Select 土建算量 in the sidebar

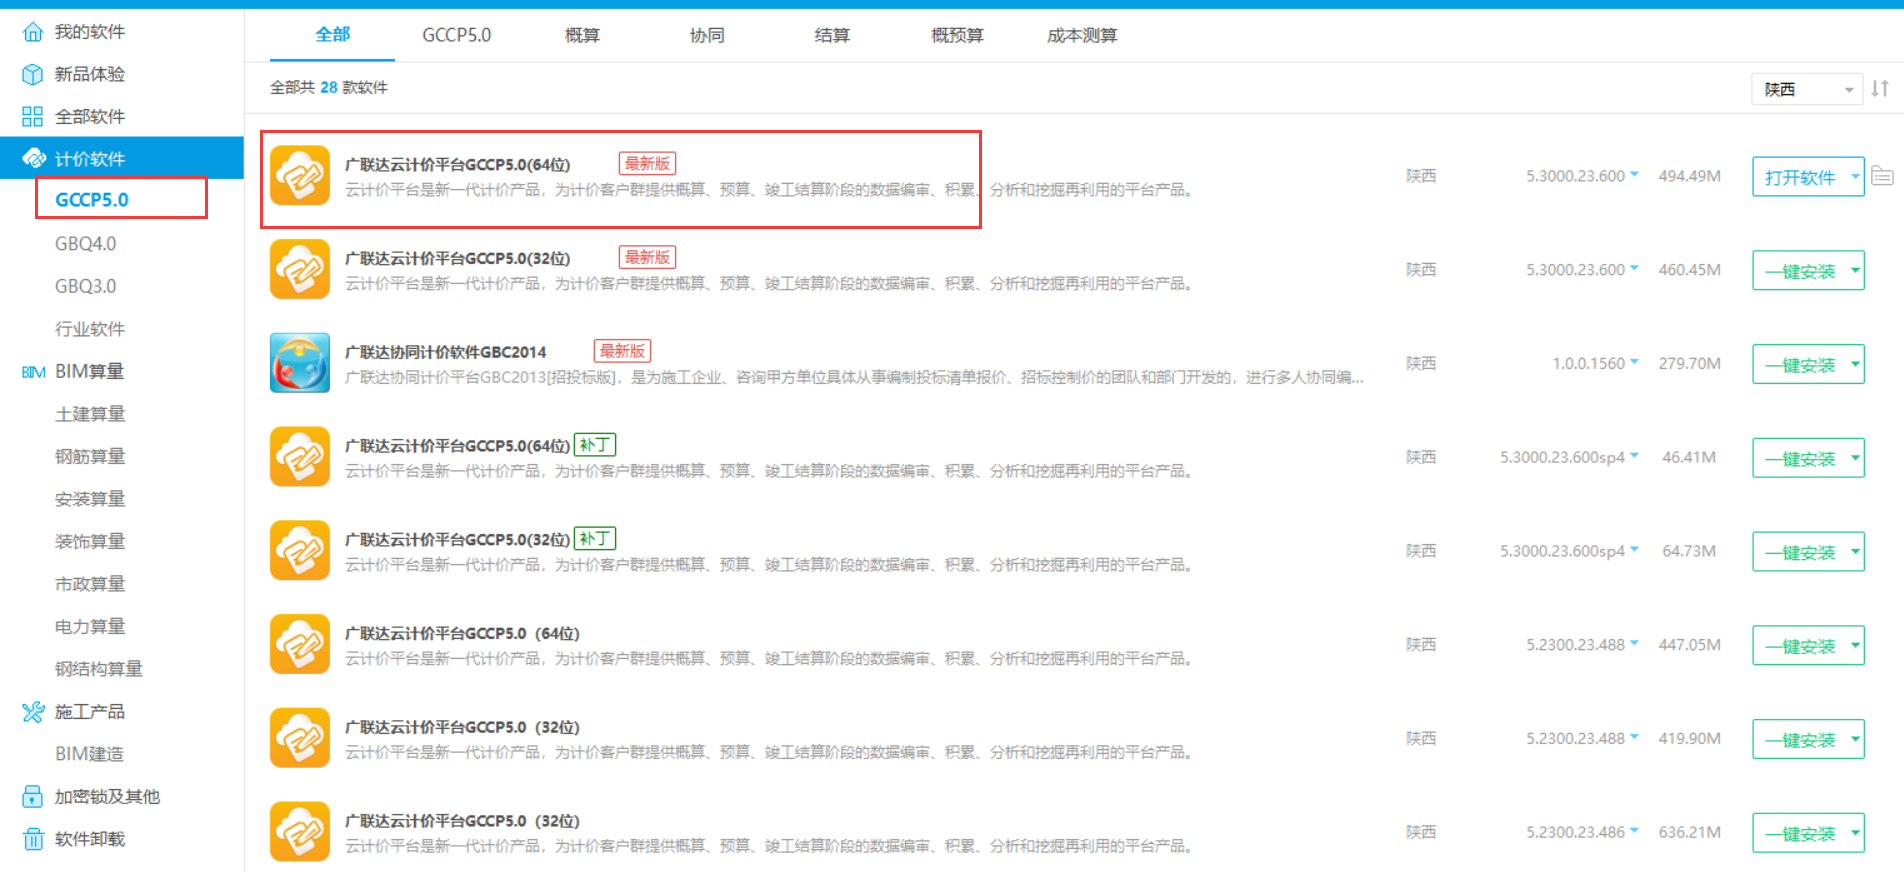coord(90,414)
